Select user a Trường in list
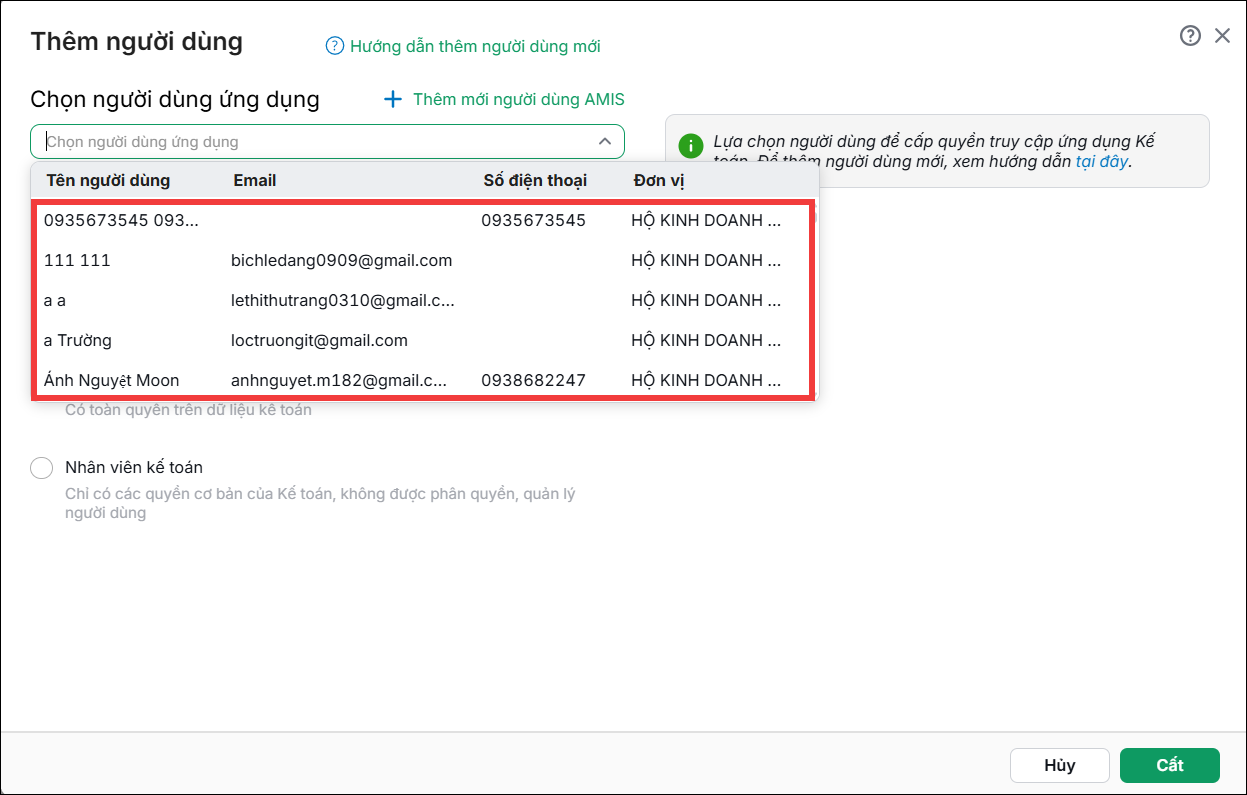This screenshot has height=795, width=1247. click(424, 340)
